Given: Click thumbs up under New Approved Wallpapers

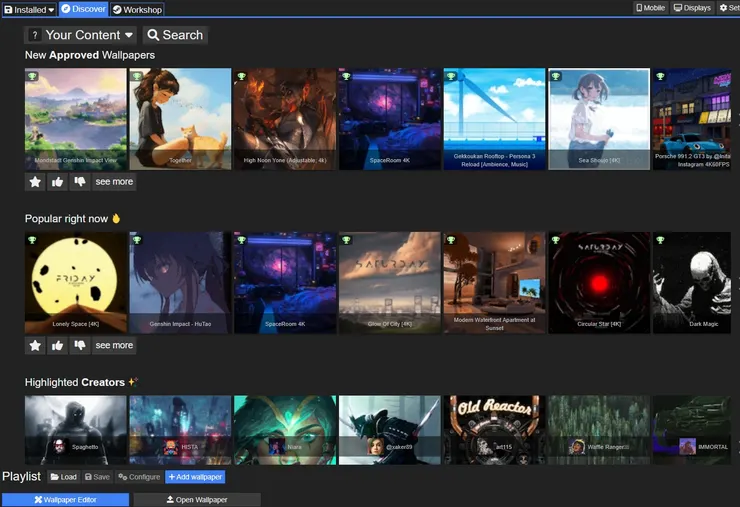Looking at the screenshot, I should click(x=58, y=182).
